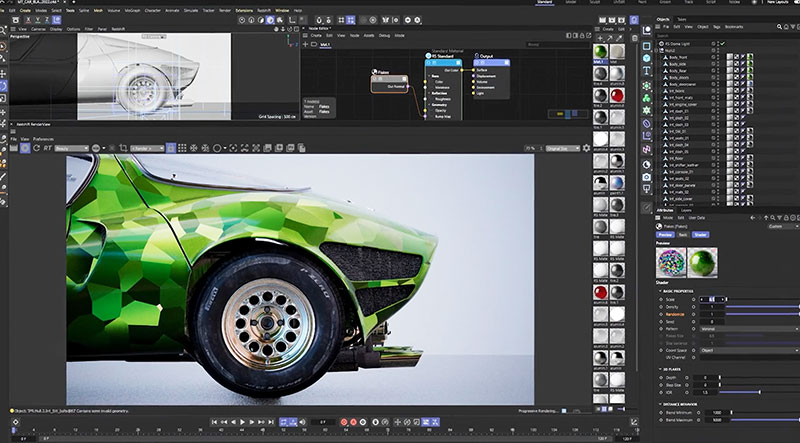This screenshot has width=800, height=443.
Task: Click the Seed value field
Action: tap(712, 322)
